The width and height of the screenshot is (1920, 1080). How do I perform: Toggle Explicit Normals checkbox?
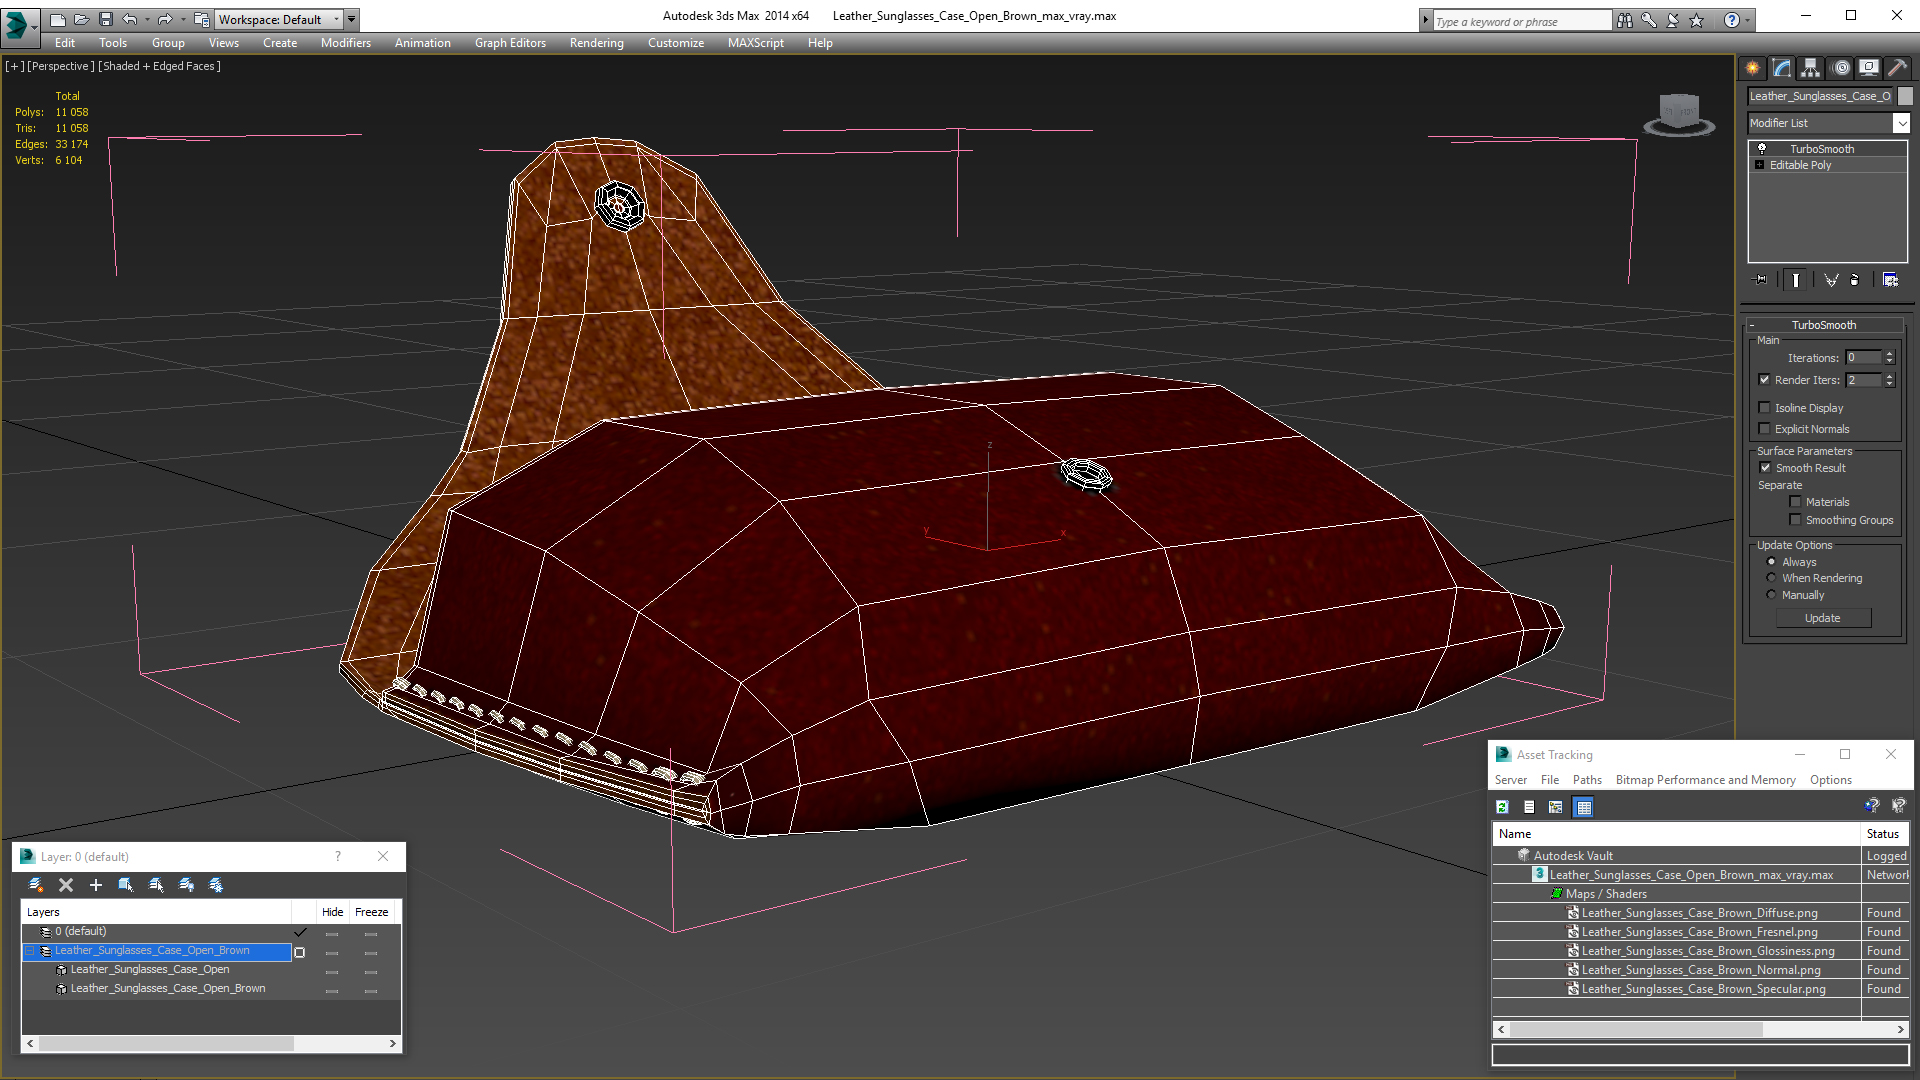click(1765, 429)
